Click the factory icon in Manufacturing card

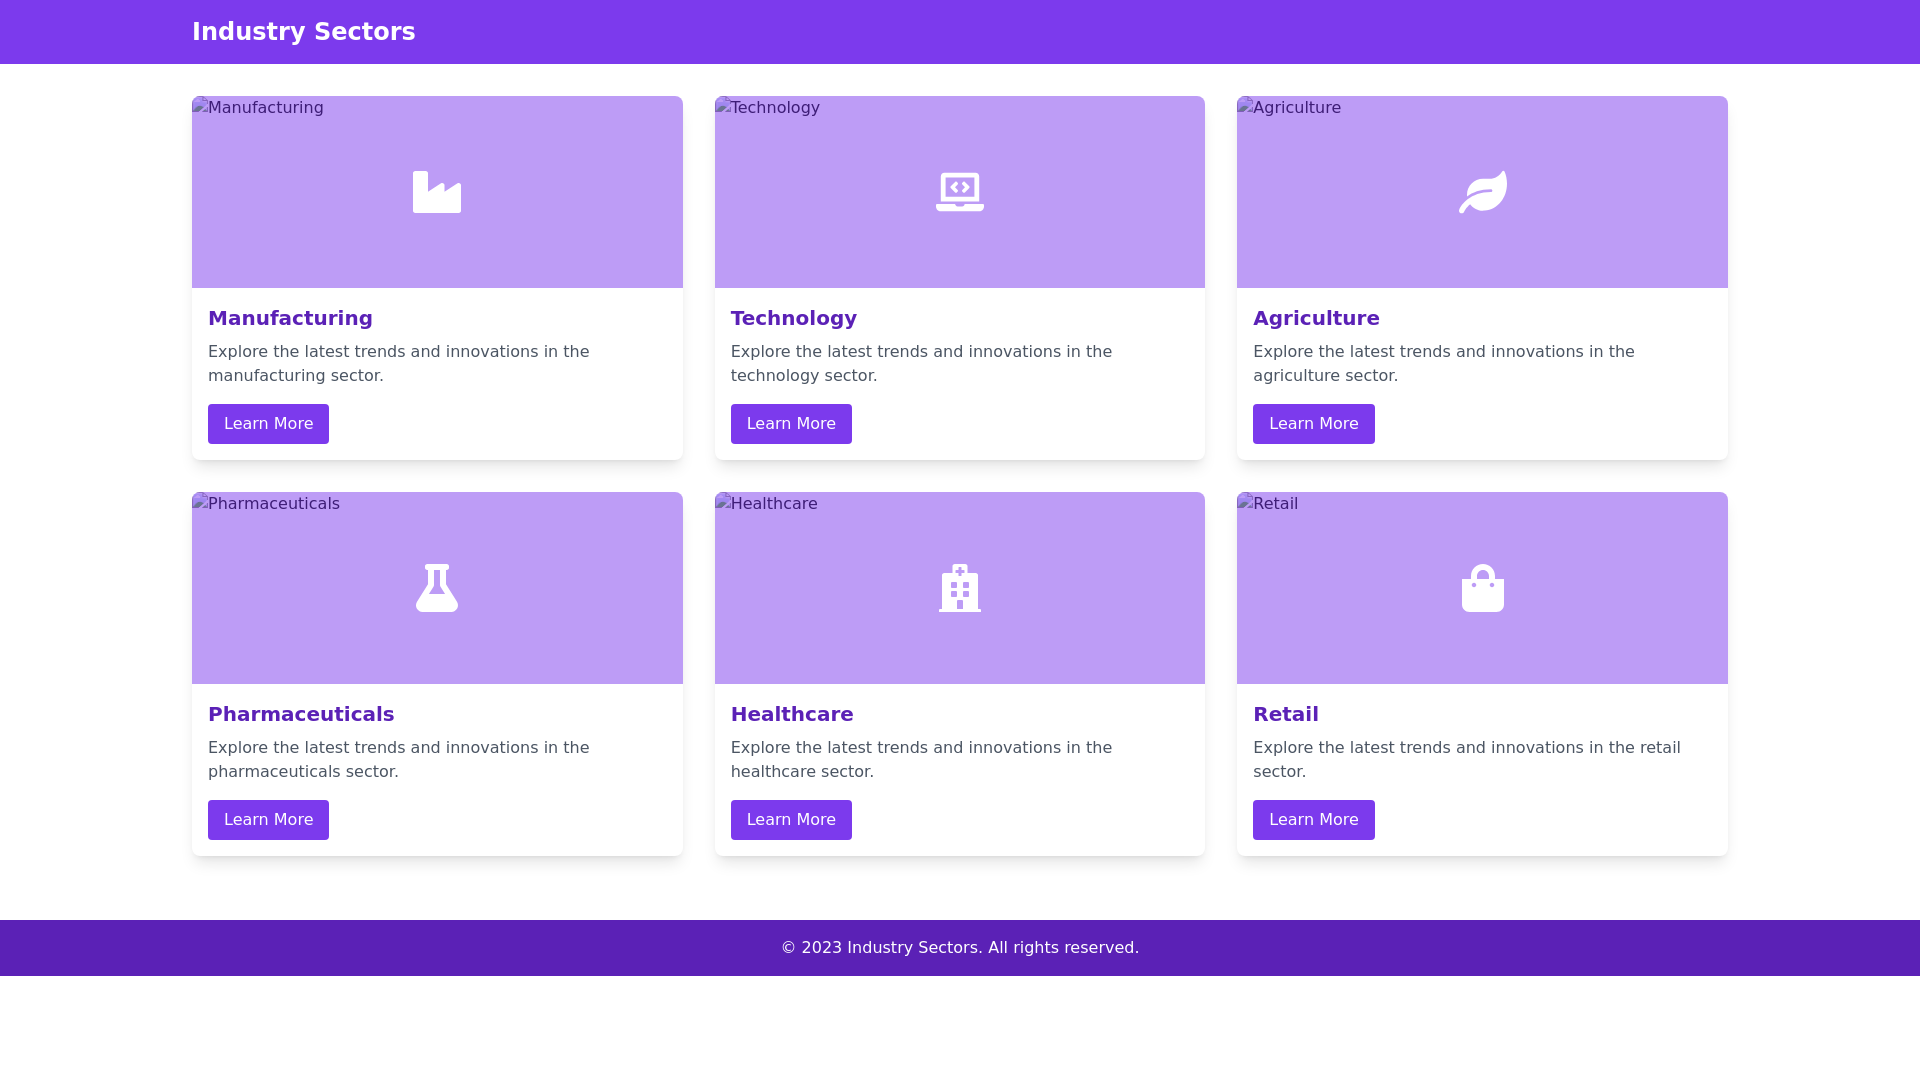click(x=437, y=192)
